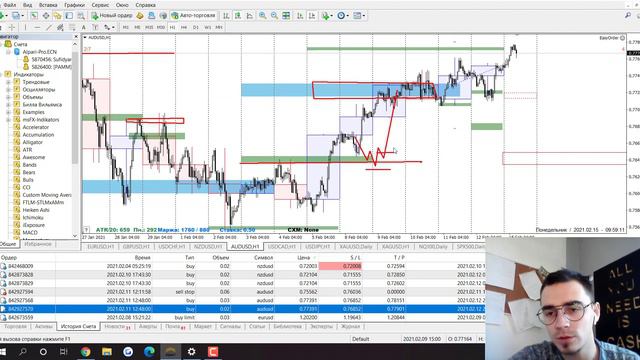Select the Vertical Line drawing tool

click(25, 27)
